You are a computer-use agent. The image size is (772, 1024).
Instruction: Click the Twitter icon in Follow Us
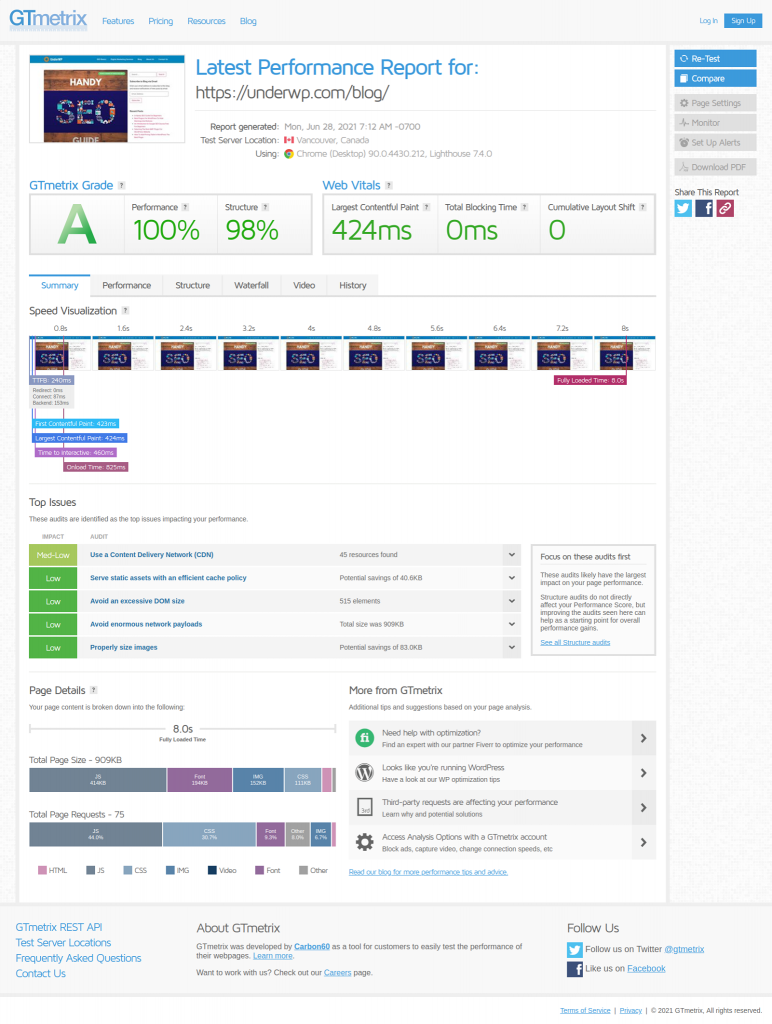click(x=575, y=950)
